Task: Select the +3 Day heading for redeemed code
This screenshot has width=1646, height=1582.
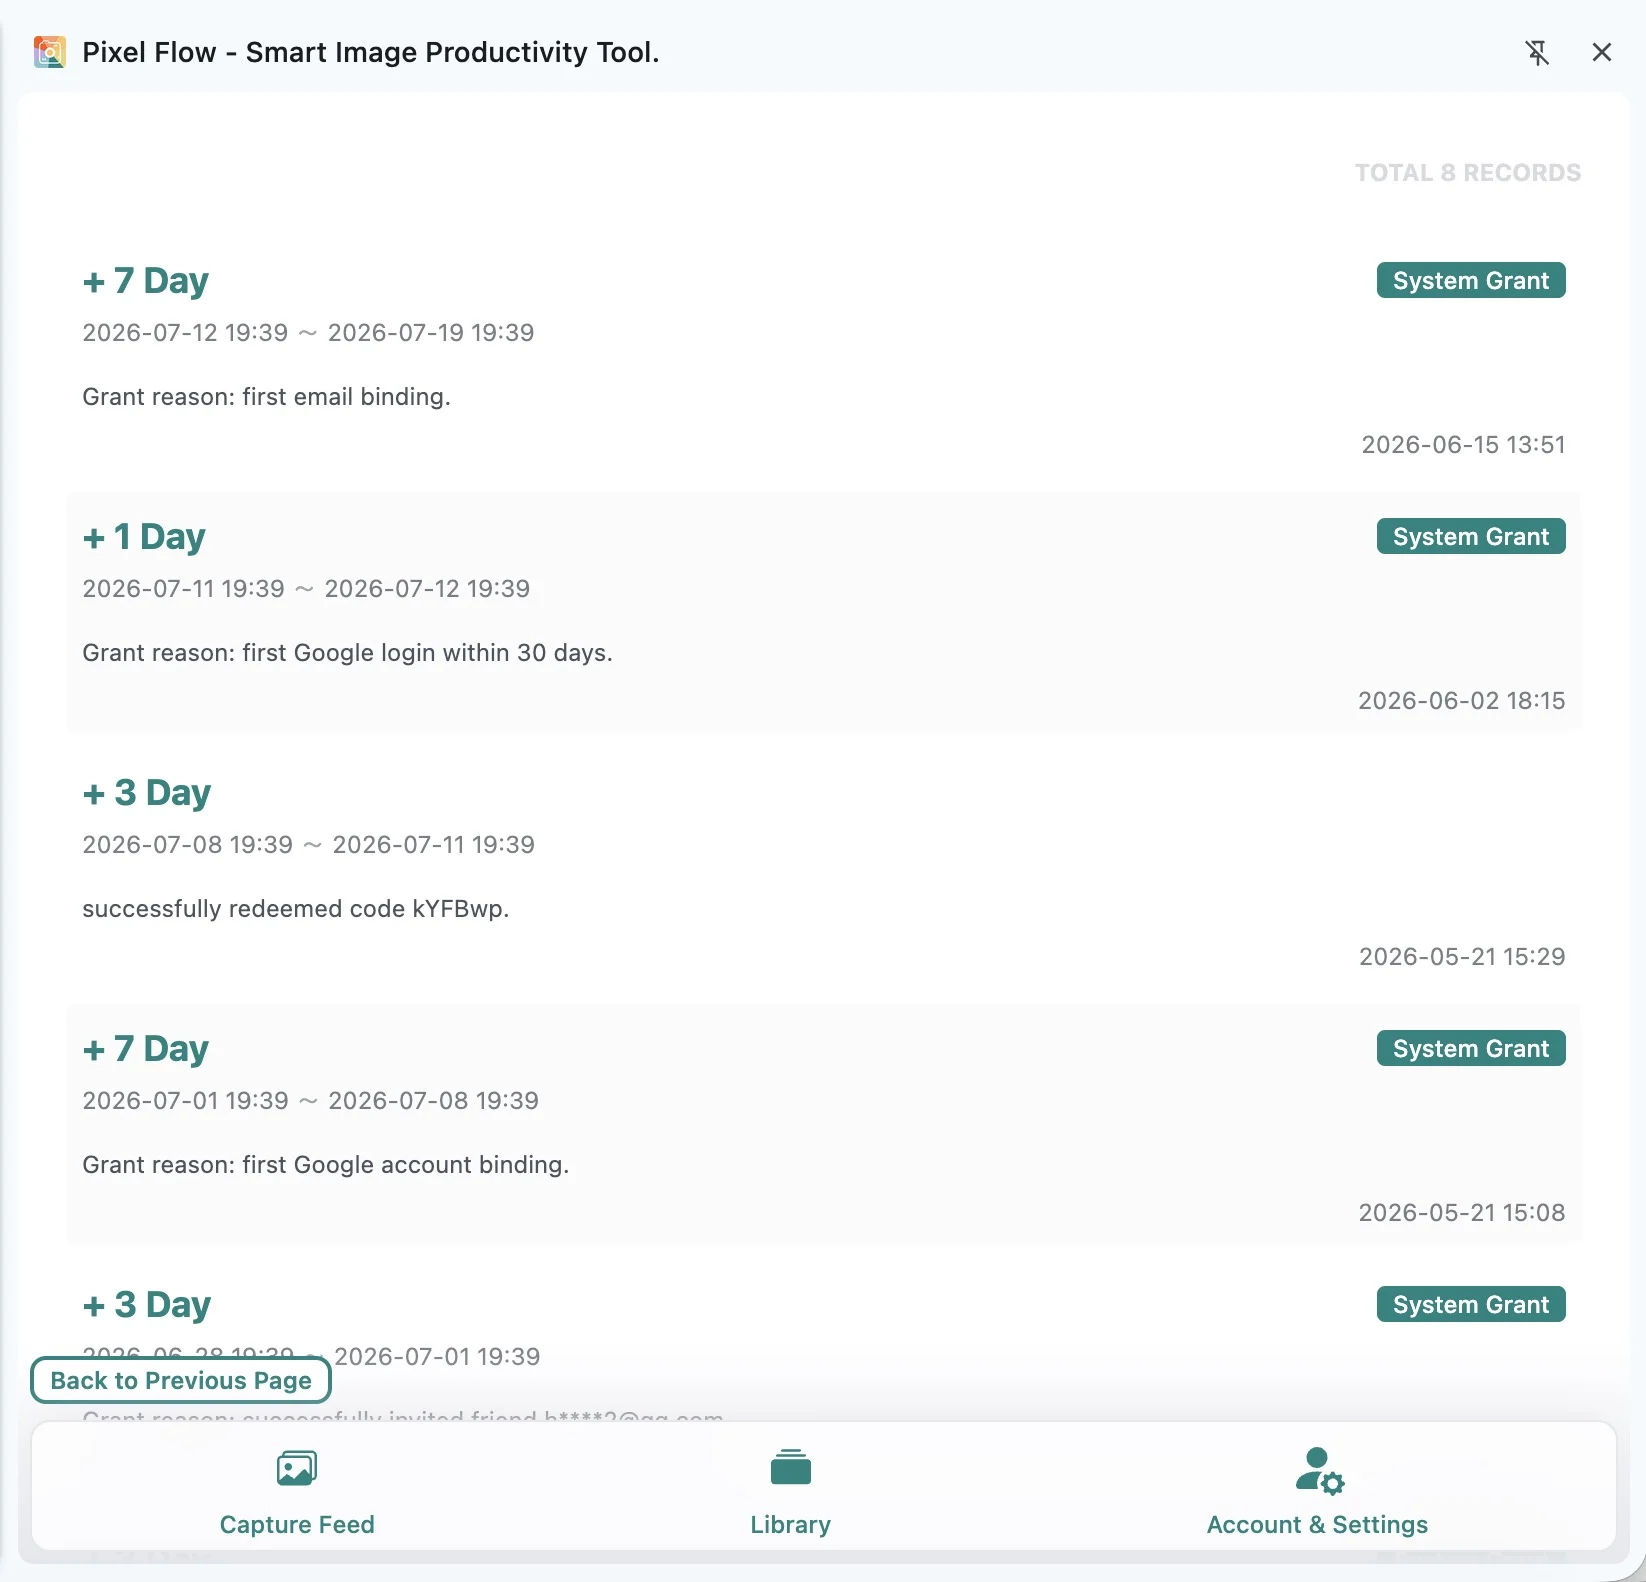Action: point(147,793)
